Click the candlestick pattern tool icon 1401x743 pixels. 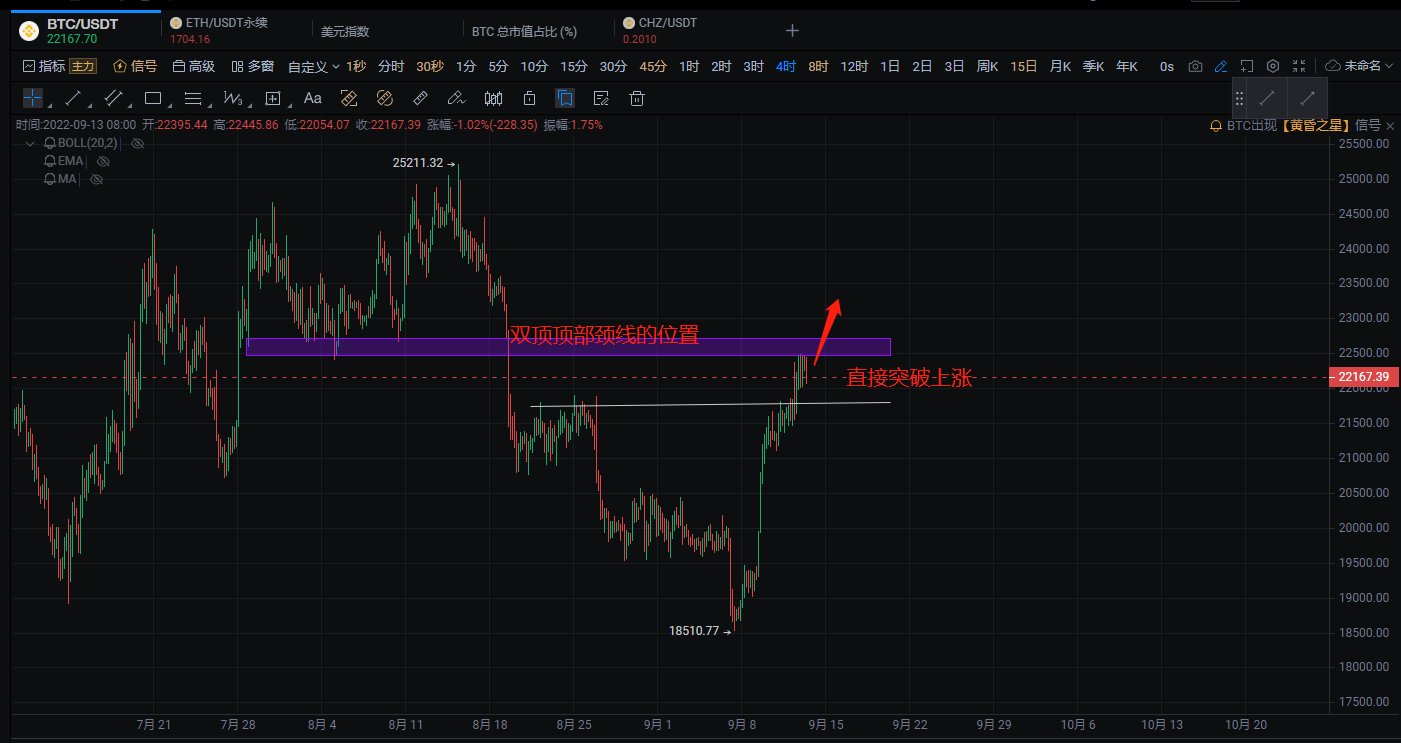point(493,98)
